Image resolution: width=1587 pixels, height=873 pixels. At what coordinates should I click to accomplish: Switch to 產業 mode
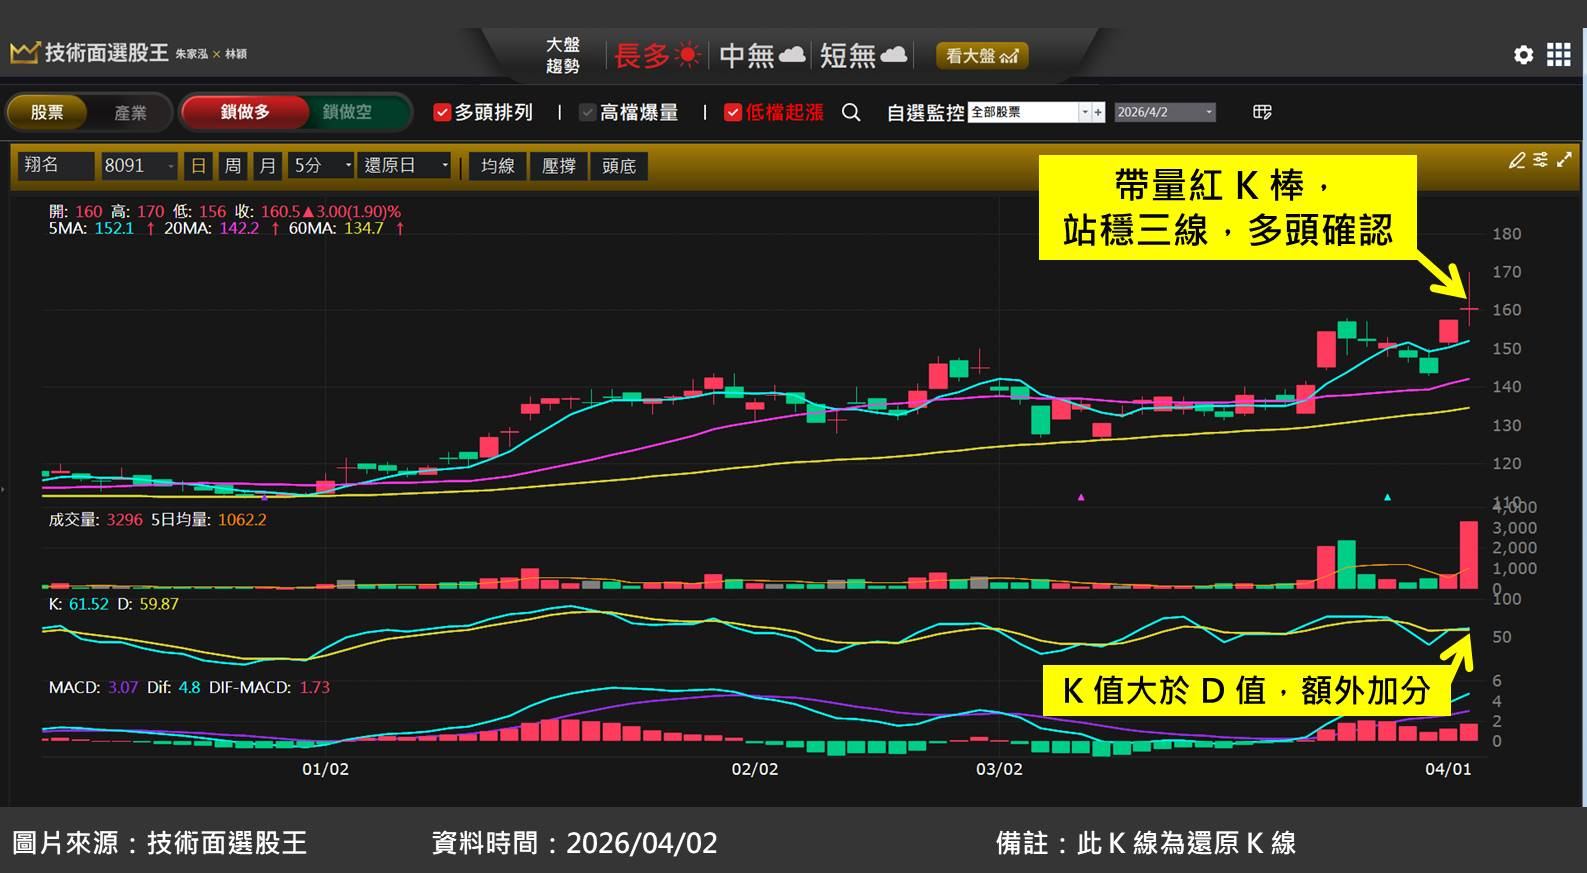click(x=130, y=112)
